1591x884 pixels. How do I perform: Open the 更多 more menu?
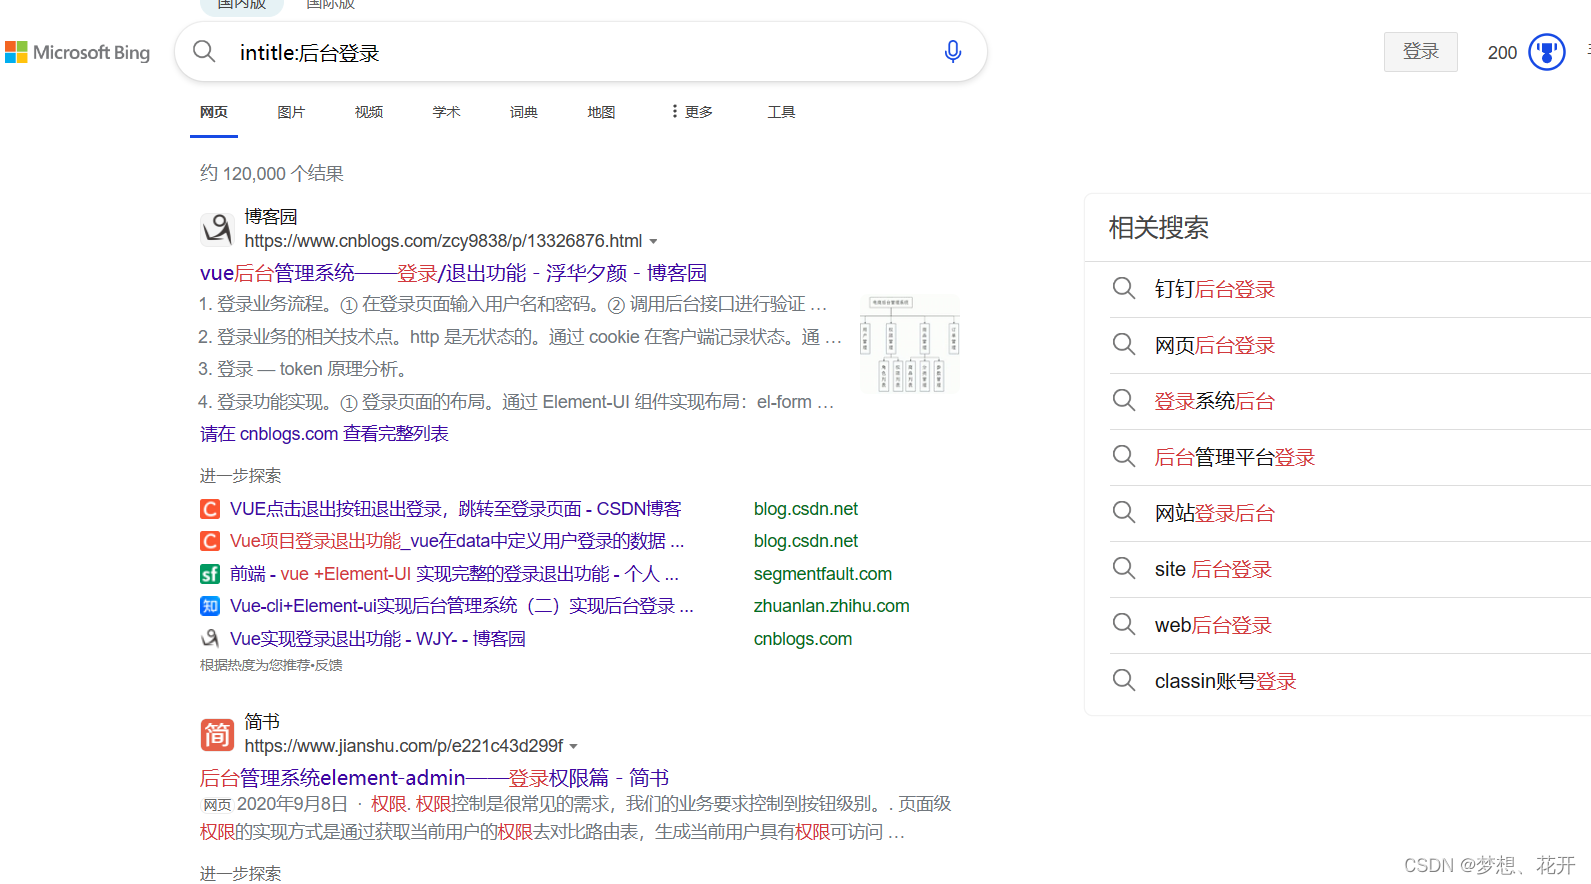tap(692, 112)
